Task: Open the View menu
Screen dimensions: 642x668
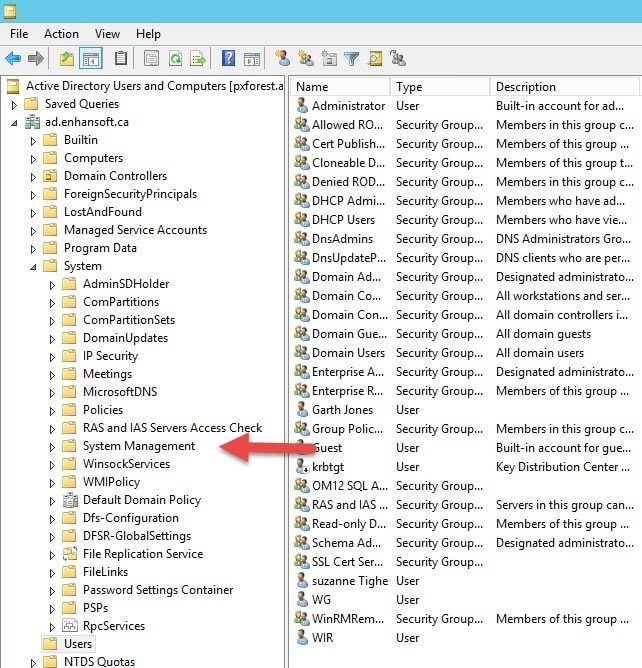Action: (107, 34)
